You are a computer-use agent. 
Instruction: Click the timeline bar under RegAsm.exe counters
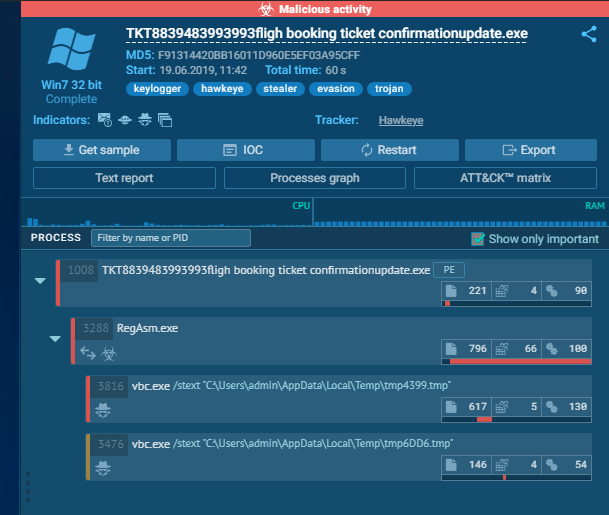point(517,362)
